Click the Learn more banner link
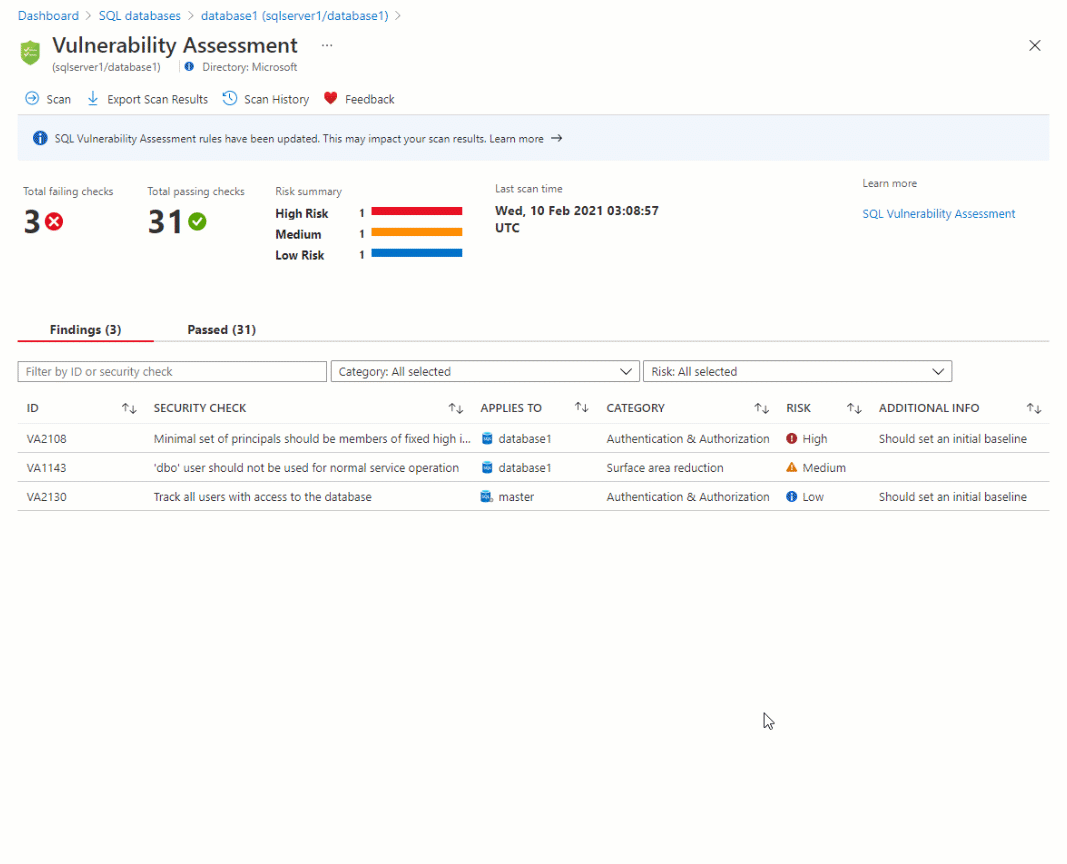 point(517,139)
